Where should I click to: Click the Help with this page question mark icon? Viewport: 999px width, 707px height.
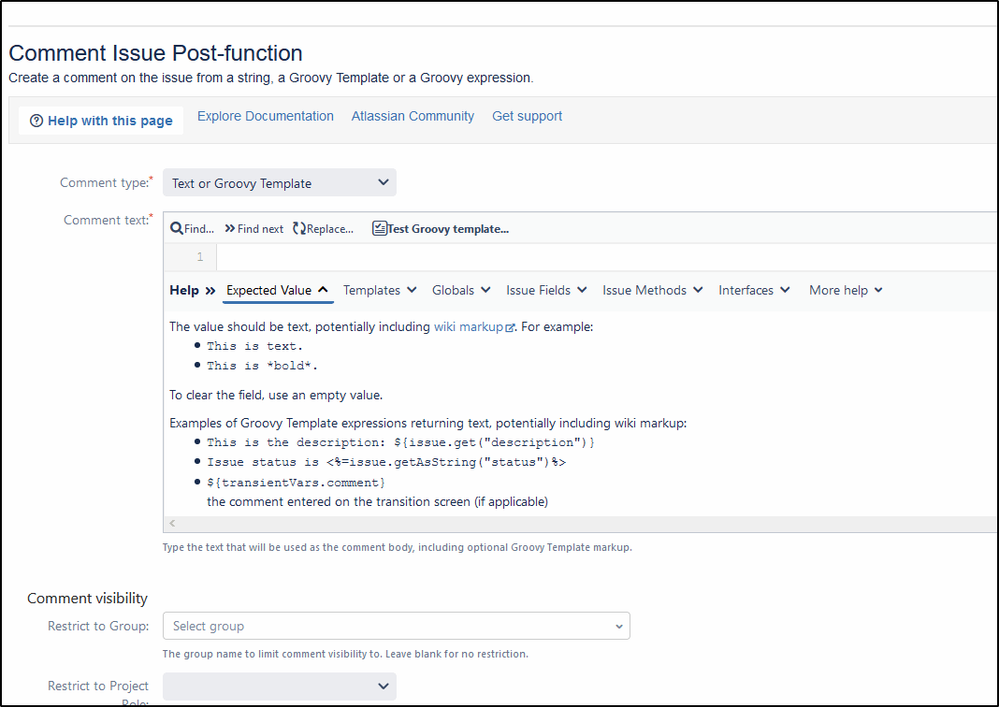[37, 120]
